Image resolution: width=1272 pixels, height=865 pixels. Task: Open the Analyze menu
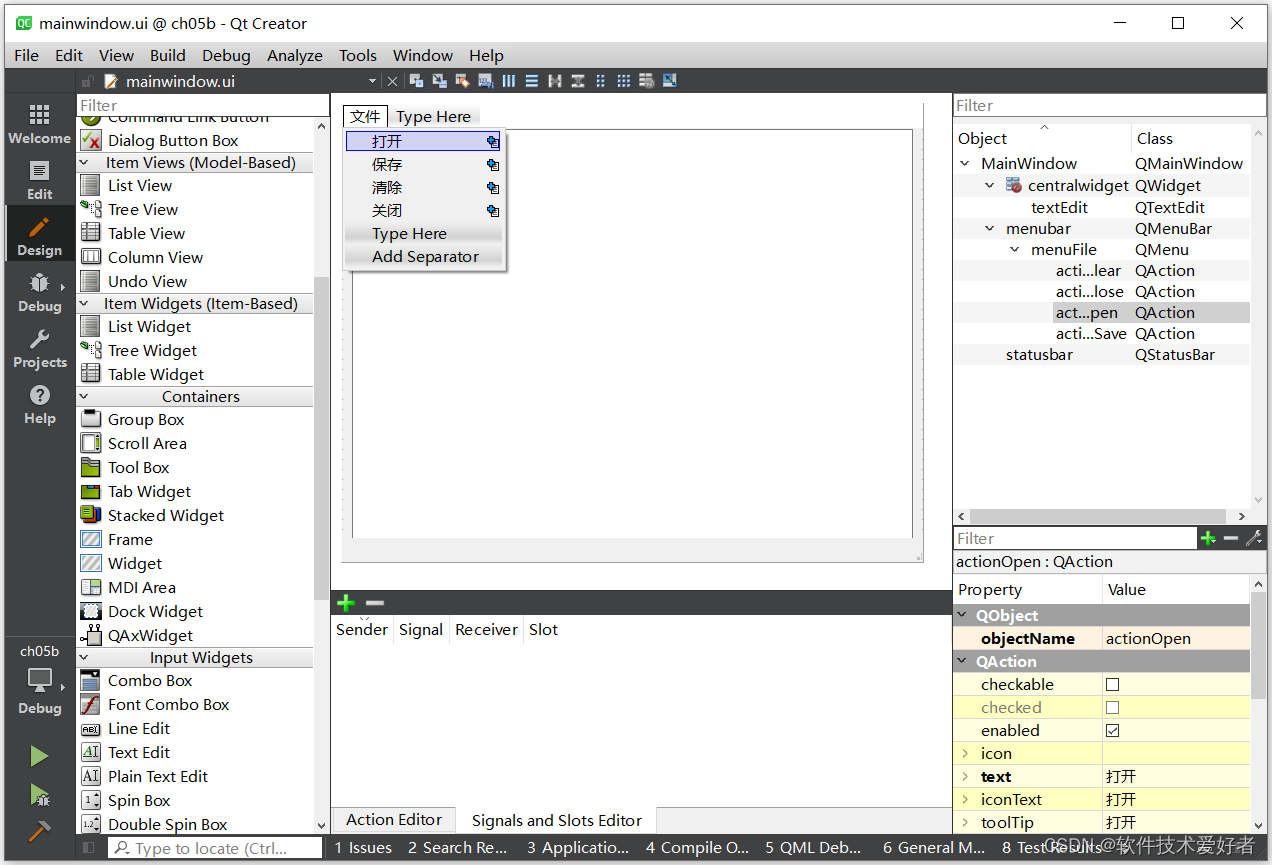[295, 56]
